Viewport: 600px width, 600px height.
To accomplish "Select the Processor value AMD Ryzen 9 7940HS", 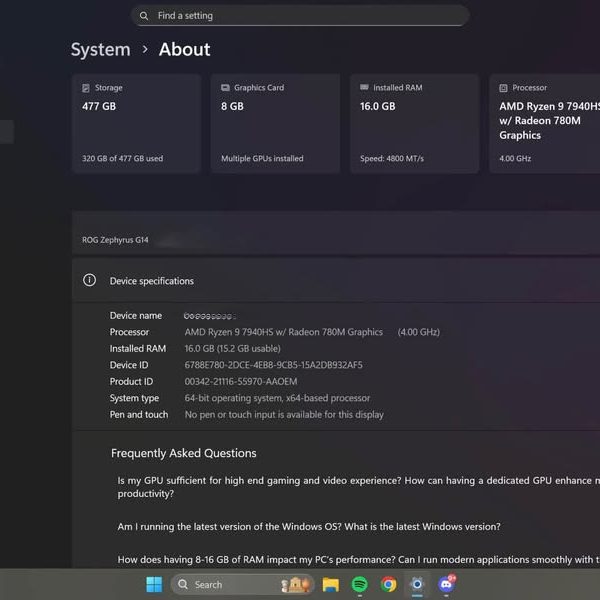I will tap(284, 332).
